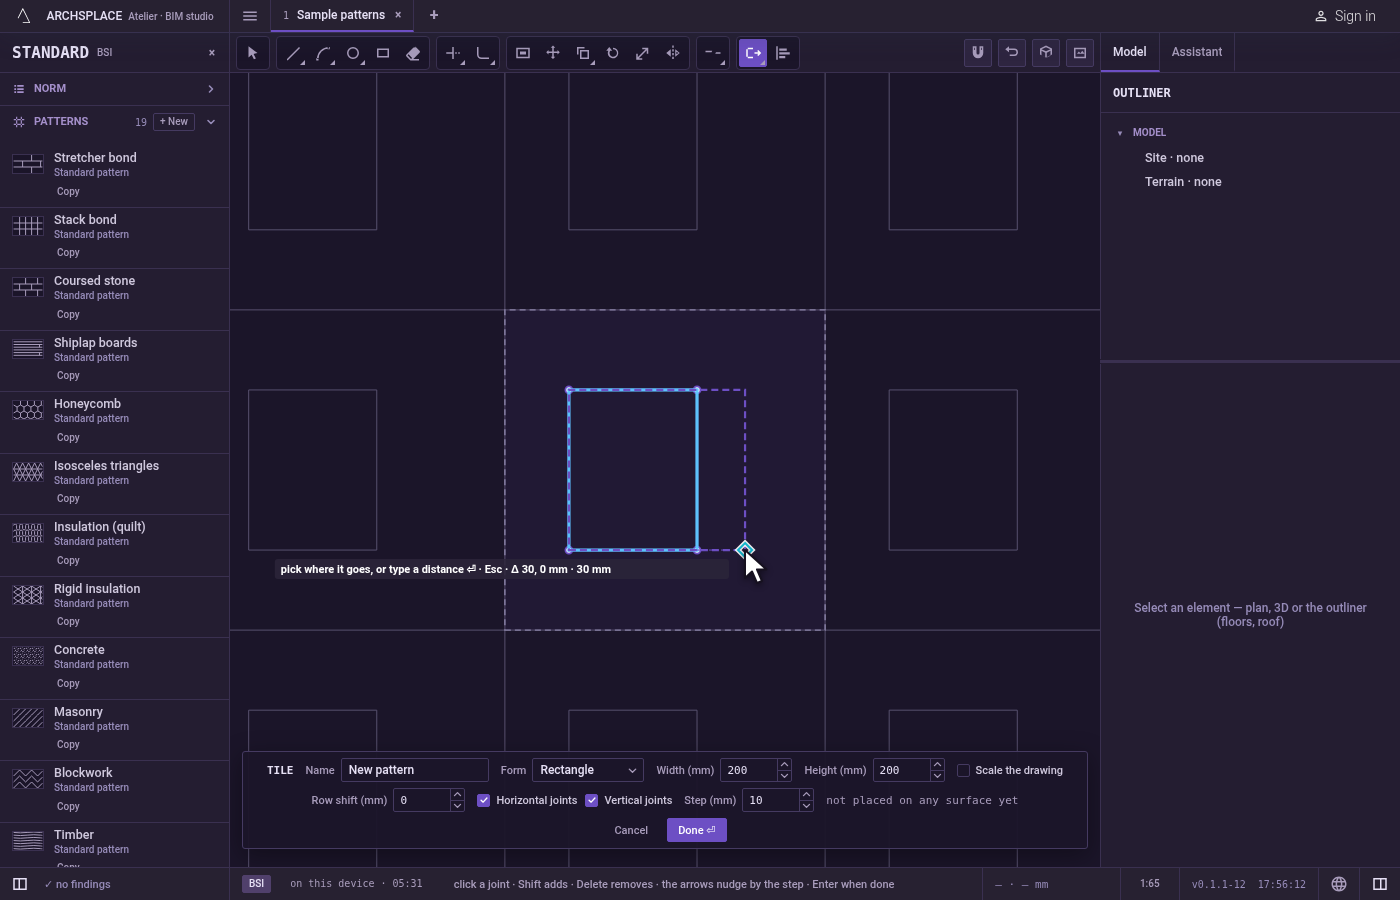Open the hamburger main menu
This screenshot has width=1400, height=900.
(250, 15)
